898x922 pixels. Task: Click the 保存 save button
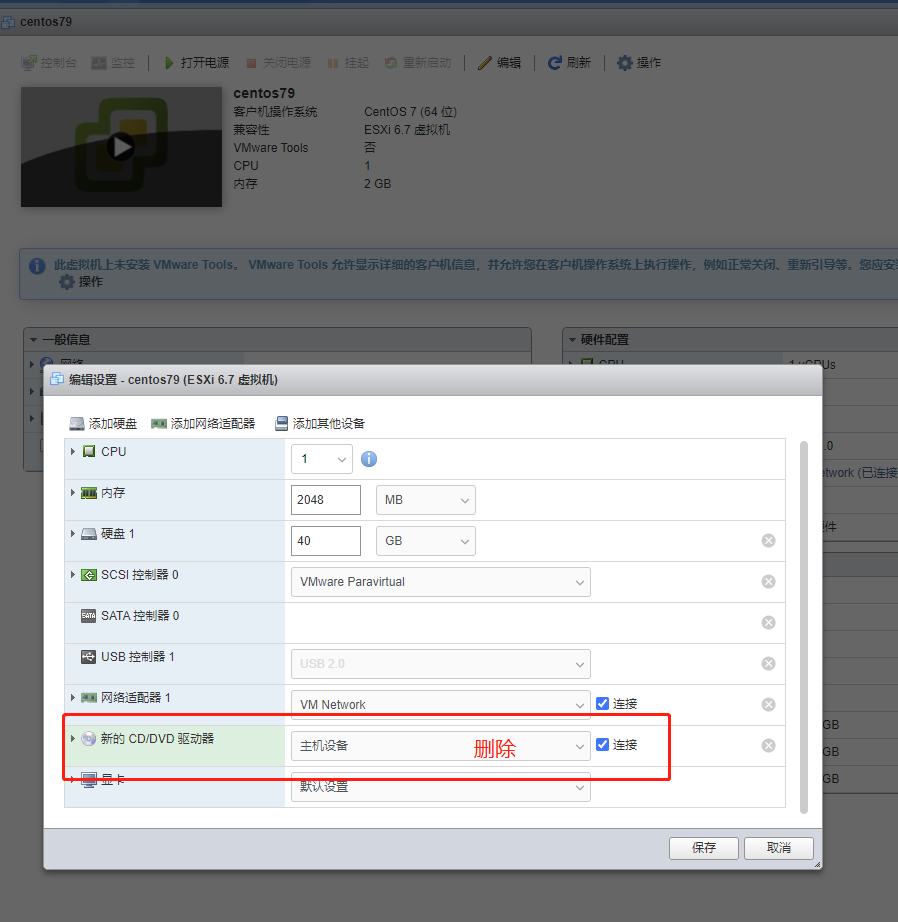point(703,847)
